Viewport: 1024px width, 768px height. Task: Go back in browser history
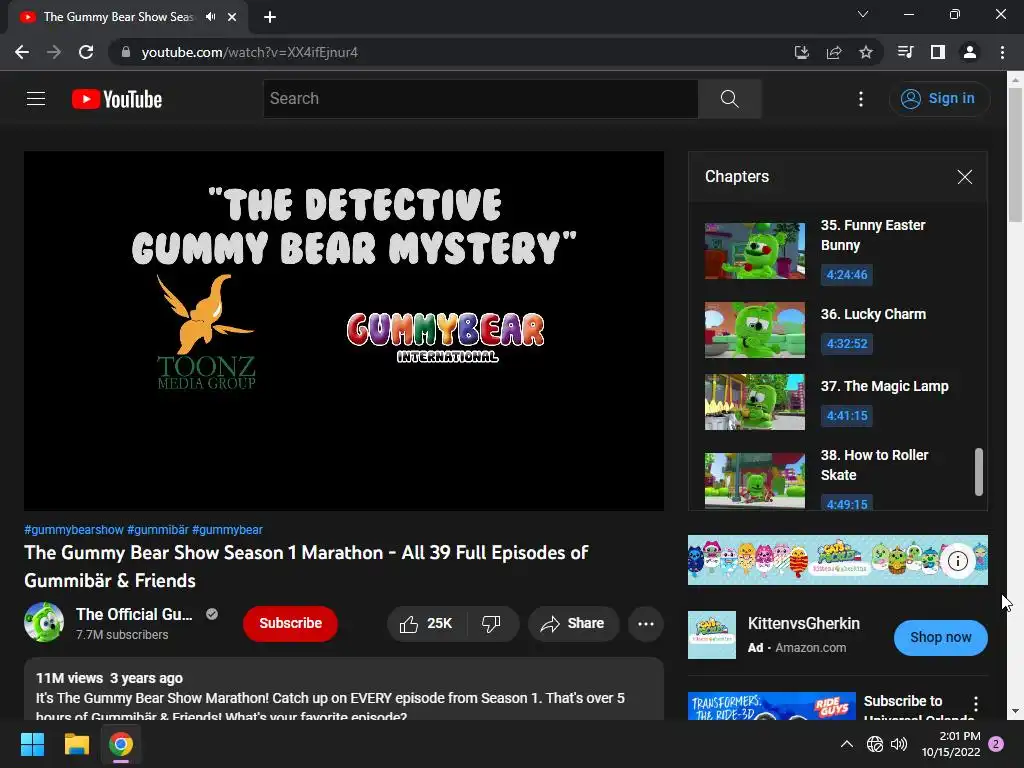[22, 52]
